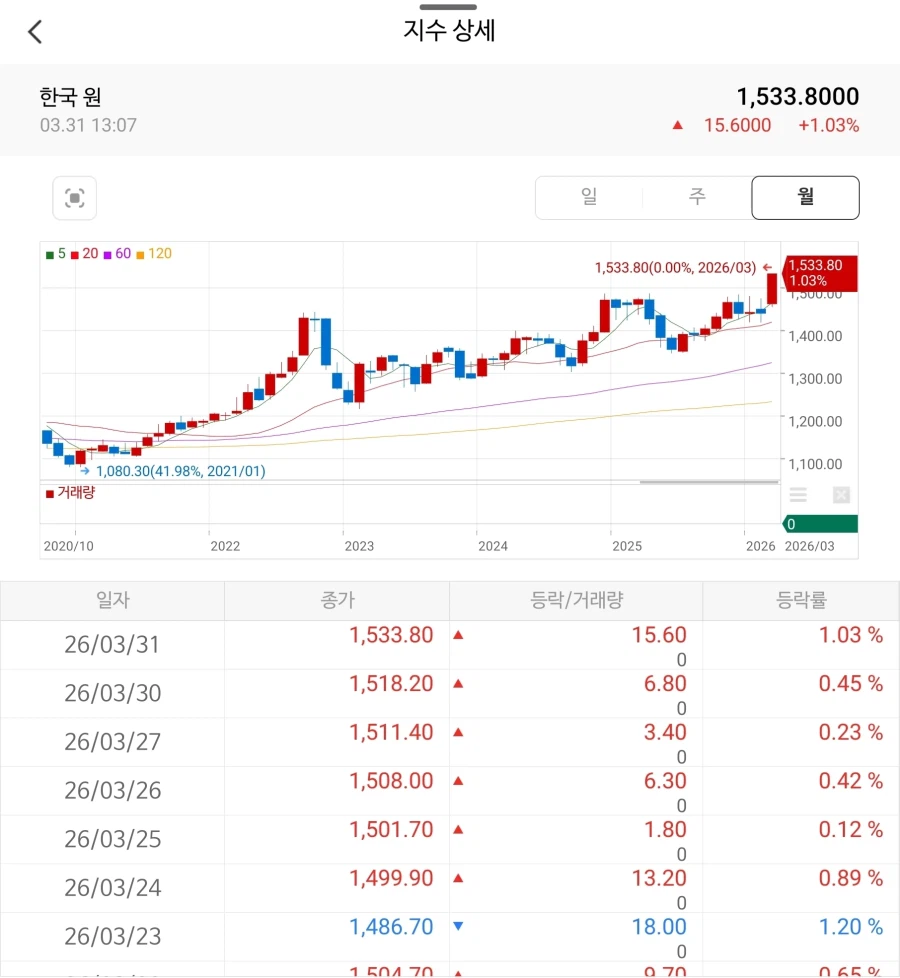
Task: Click the blue down-triangle on the 26/03/23 row
Action: point(458,928)
